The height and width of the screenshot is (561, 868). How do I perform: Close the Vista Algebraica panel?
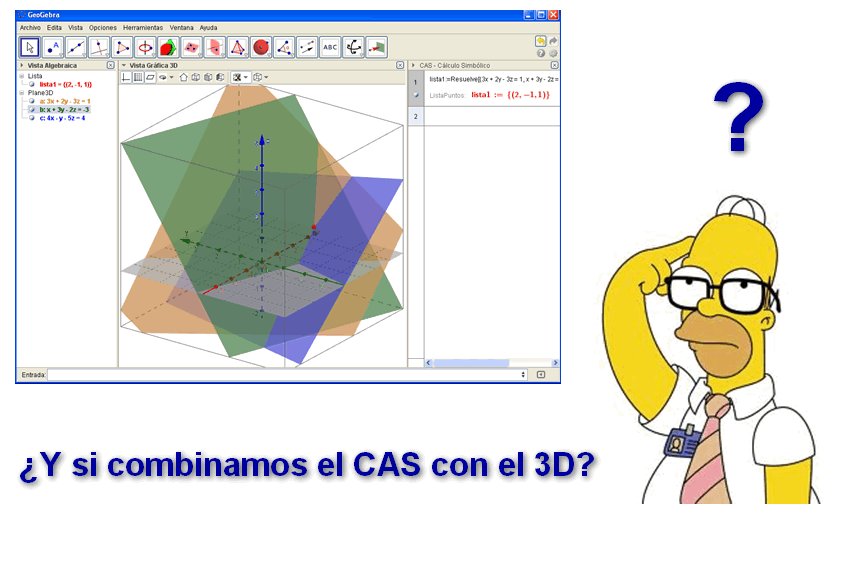pyautogui.click(x=110, y=65)
